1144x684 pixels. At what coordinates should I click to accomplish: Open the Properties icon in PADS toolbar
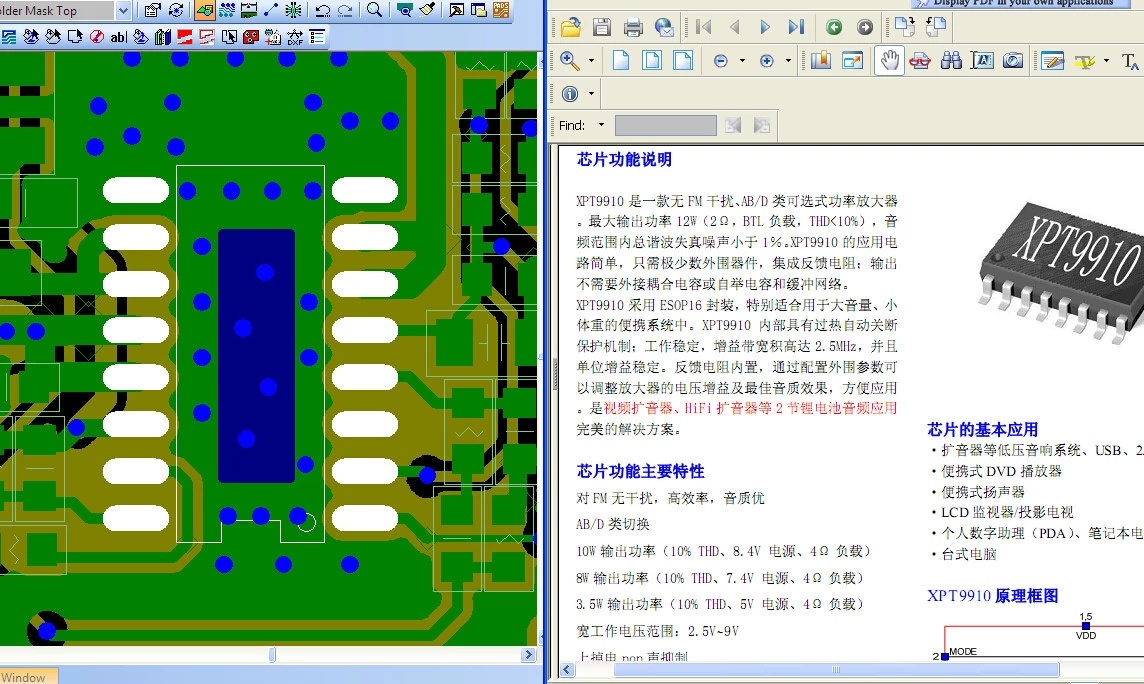[152, 10]
